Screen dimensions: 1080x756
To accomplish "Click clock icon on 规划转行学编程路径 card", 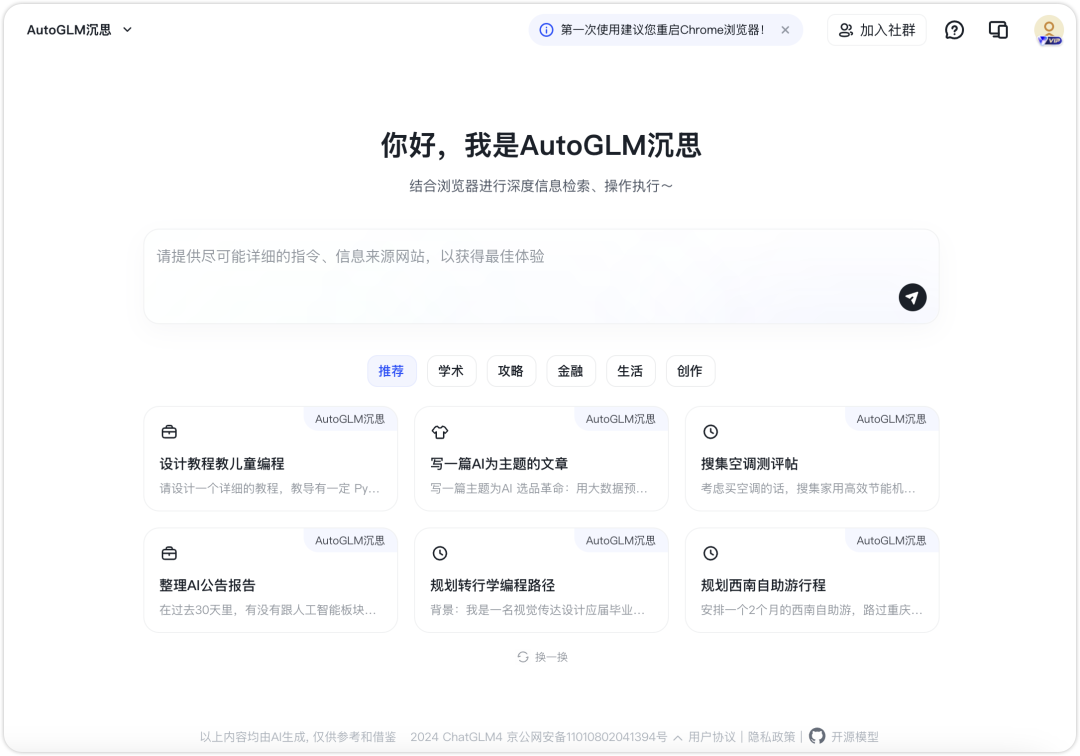I will [x=440, y=553].
